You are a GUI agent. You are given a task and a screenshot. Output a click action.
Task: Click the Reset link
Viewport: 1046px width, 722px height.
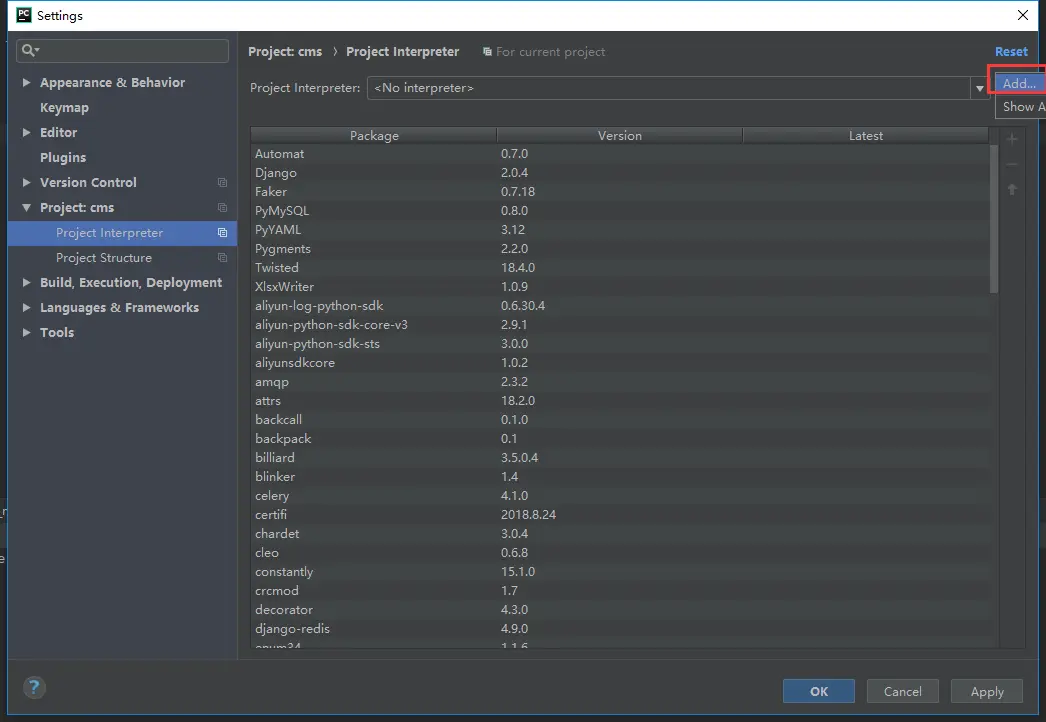pyautogui.click(x=1011, y=51)
